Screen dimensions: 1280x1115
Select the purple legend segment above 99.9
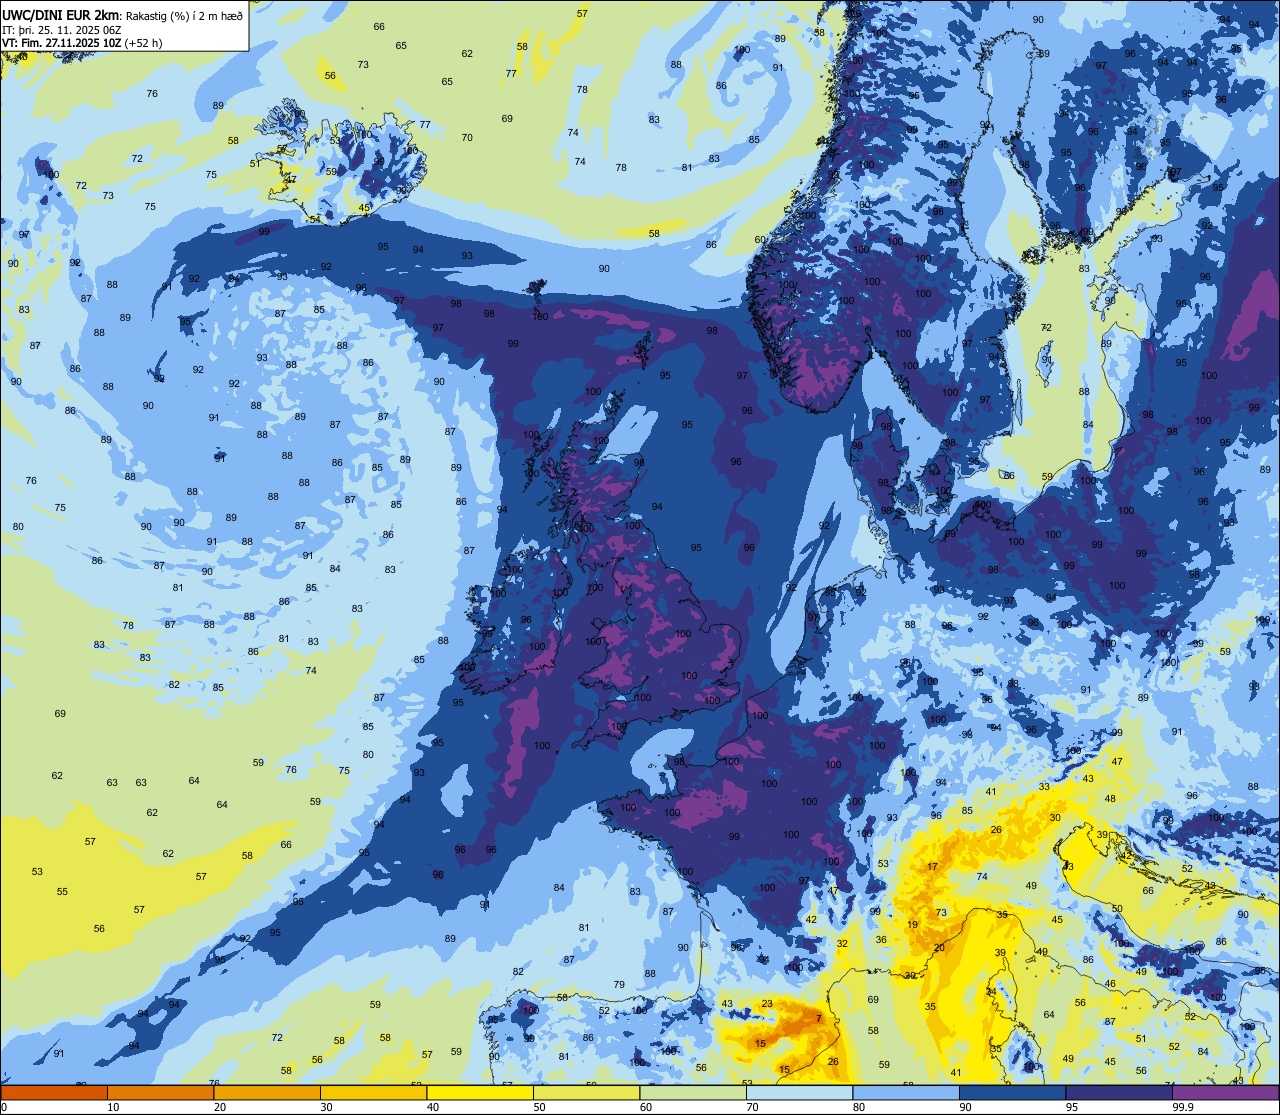pyautogui.click(x=1226, y=1092)
